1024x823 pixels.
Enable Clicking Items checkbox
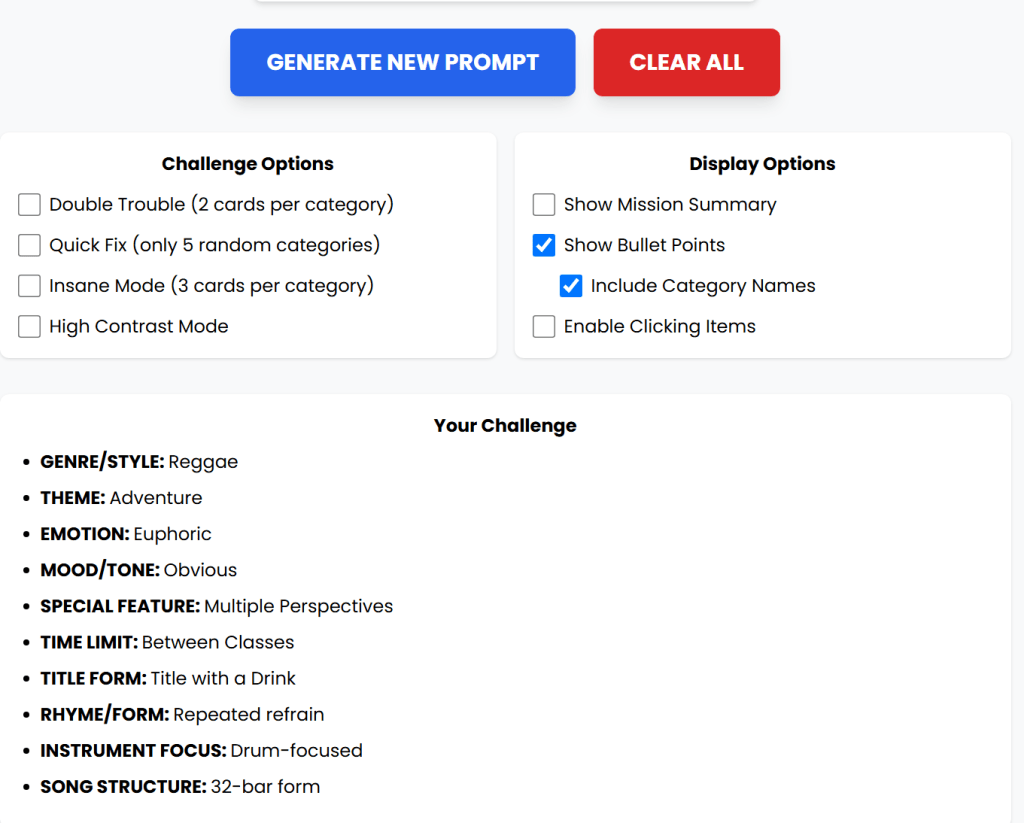(x=544, y=327)
